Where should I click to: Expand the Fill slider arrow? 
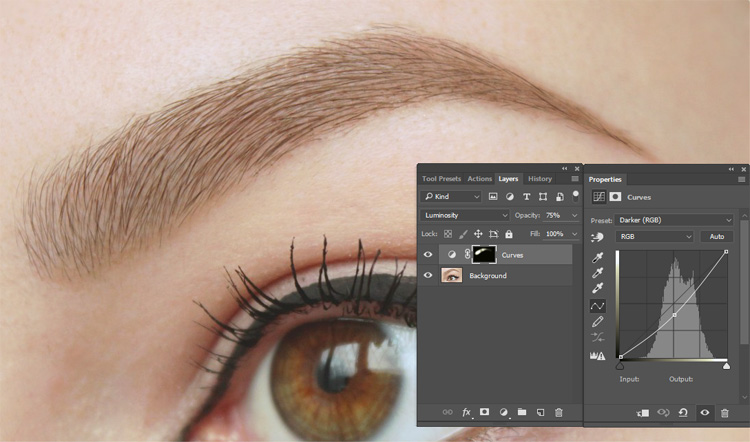click(574, 234)
